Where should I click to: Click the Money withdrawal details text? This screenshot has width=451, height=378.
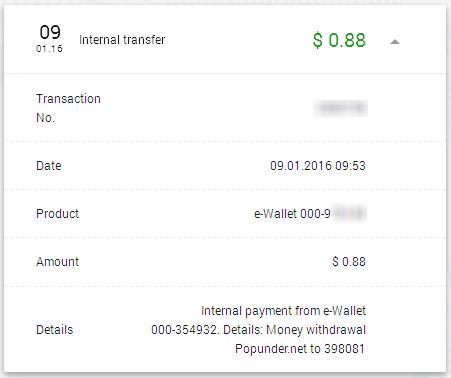pyautogui.click(x=316, y=330)
